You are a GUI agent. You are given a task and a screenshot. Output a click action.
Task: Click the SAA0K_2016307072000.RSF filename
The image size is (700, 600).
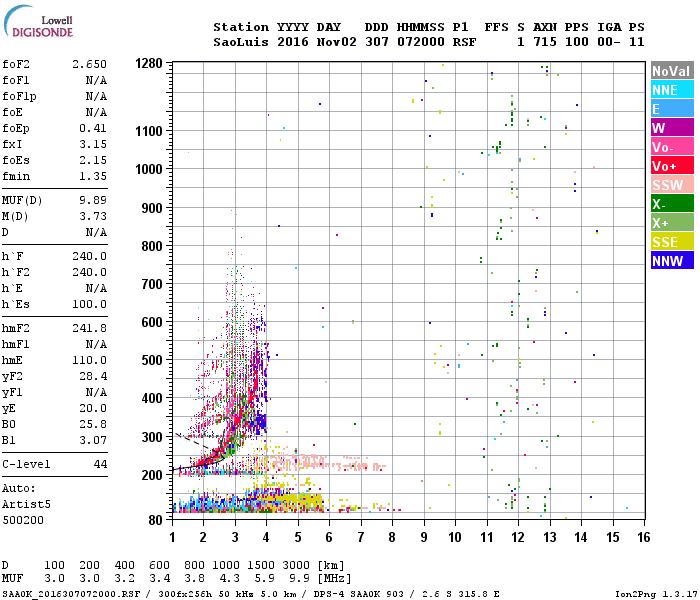tap(71, 594)
